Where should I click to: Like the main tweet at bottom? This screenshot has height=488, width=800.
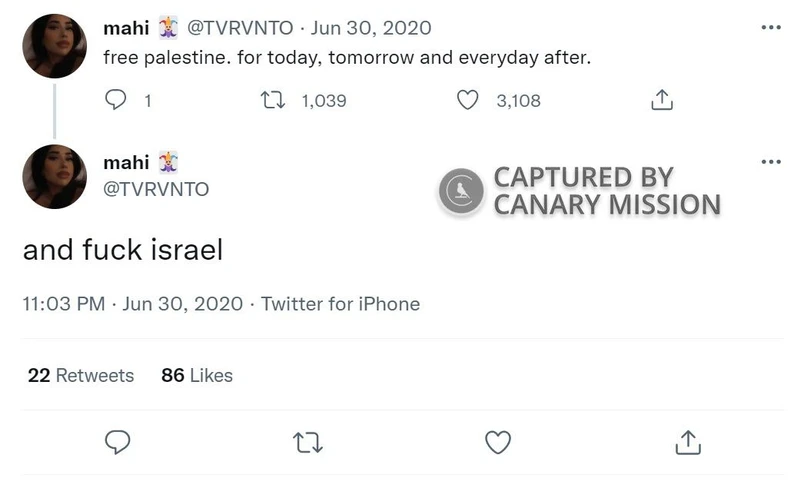[497, 442]
